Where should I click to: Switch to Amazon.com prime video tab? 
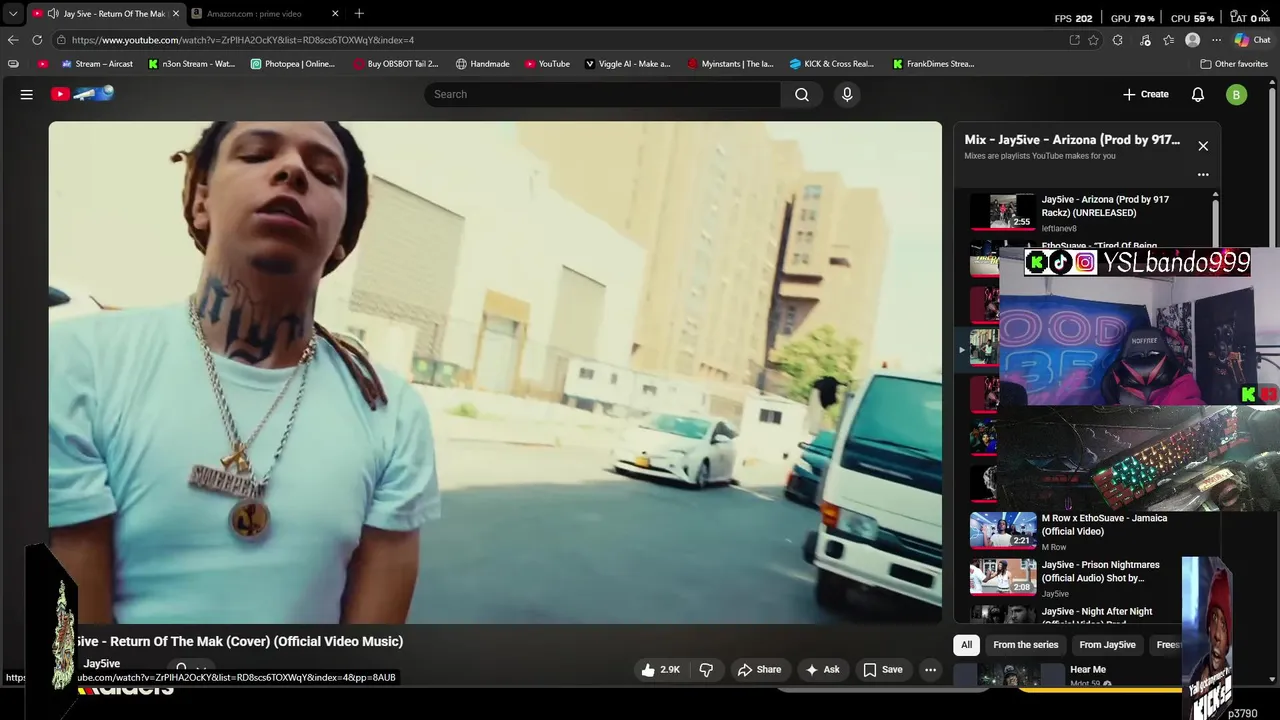[264, 14]
